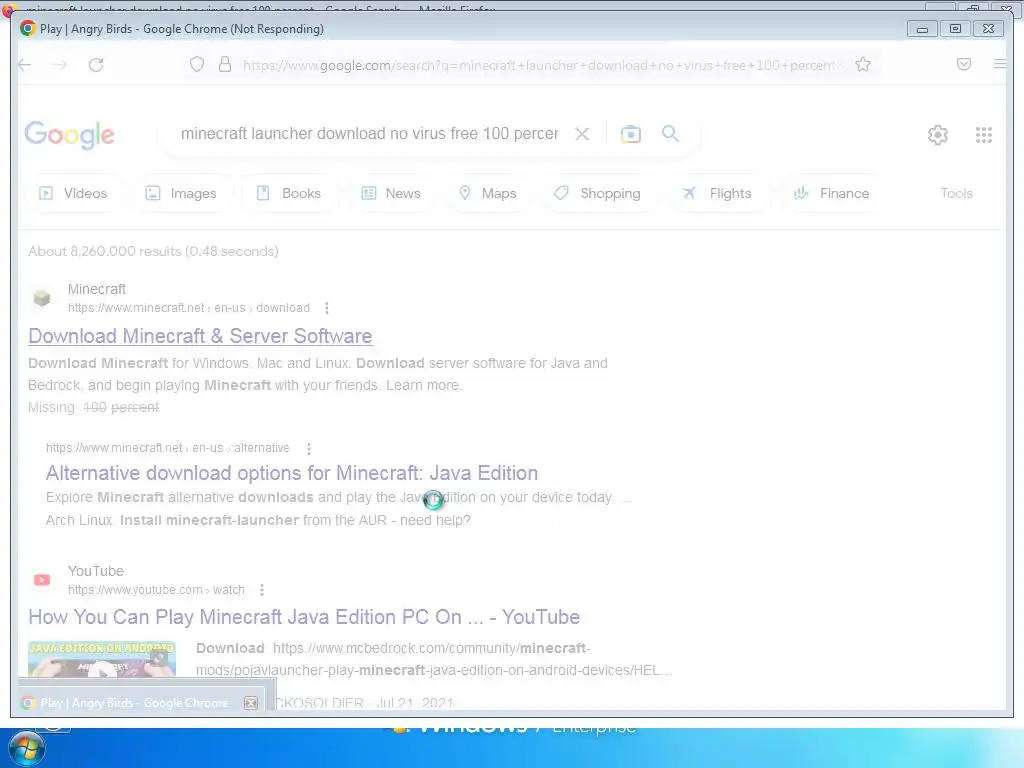Save to Pocket icon in toolbar

tap(963, 64)
